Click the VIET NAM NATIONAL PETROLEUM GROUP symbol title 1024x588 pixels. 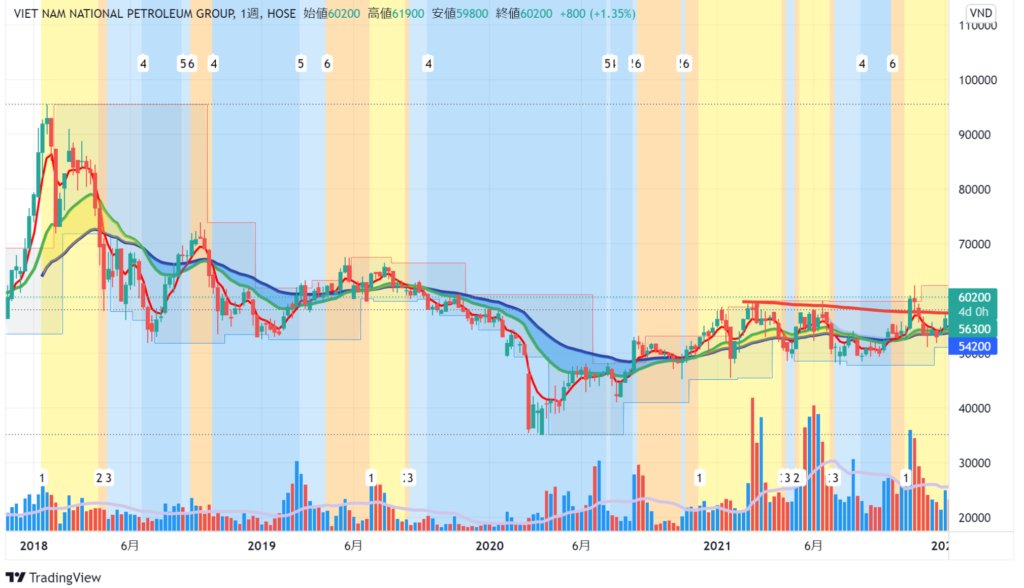coord(124,13)
